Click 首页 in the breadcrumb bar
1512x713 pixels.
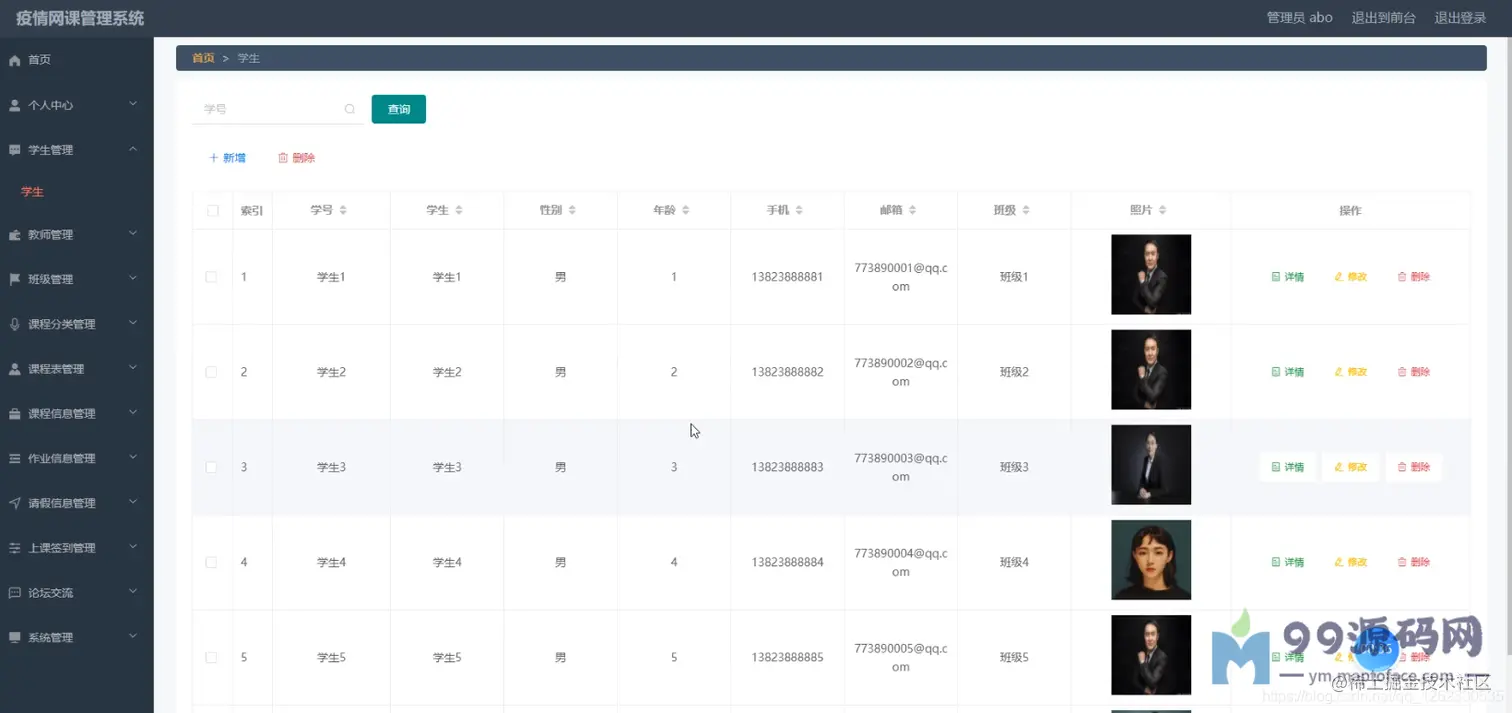(x=203, y=59)
